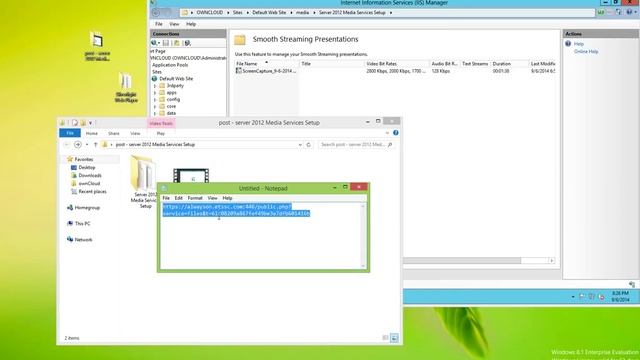Open the View ribbon tab in Explorer
The height and width of the screenshot is (360, 640).
tap(135, 133)
